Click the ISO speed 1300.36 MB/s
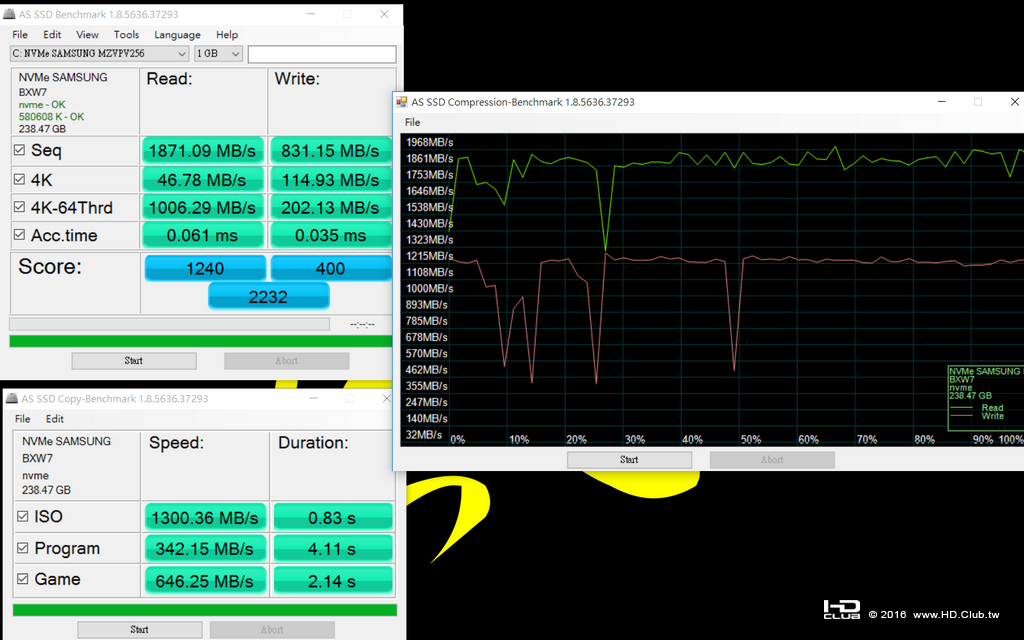This screenshot has height=640, width=1024. (205, 518)
